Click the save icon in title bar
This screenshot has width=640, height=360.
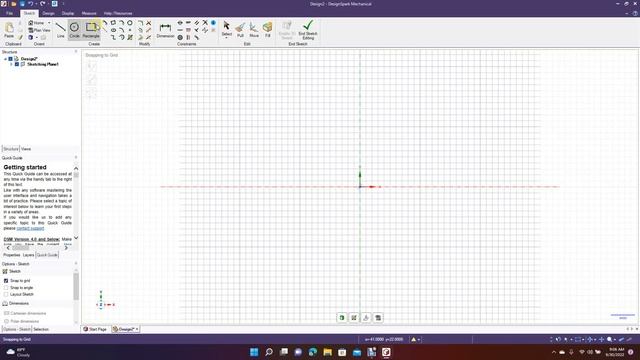22,4
